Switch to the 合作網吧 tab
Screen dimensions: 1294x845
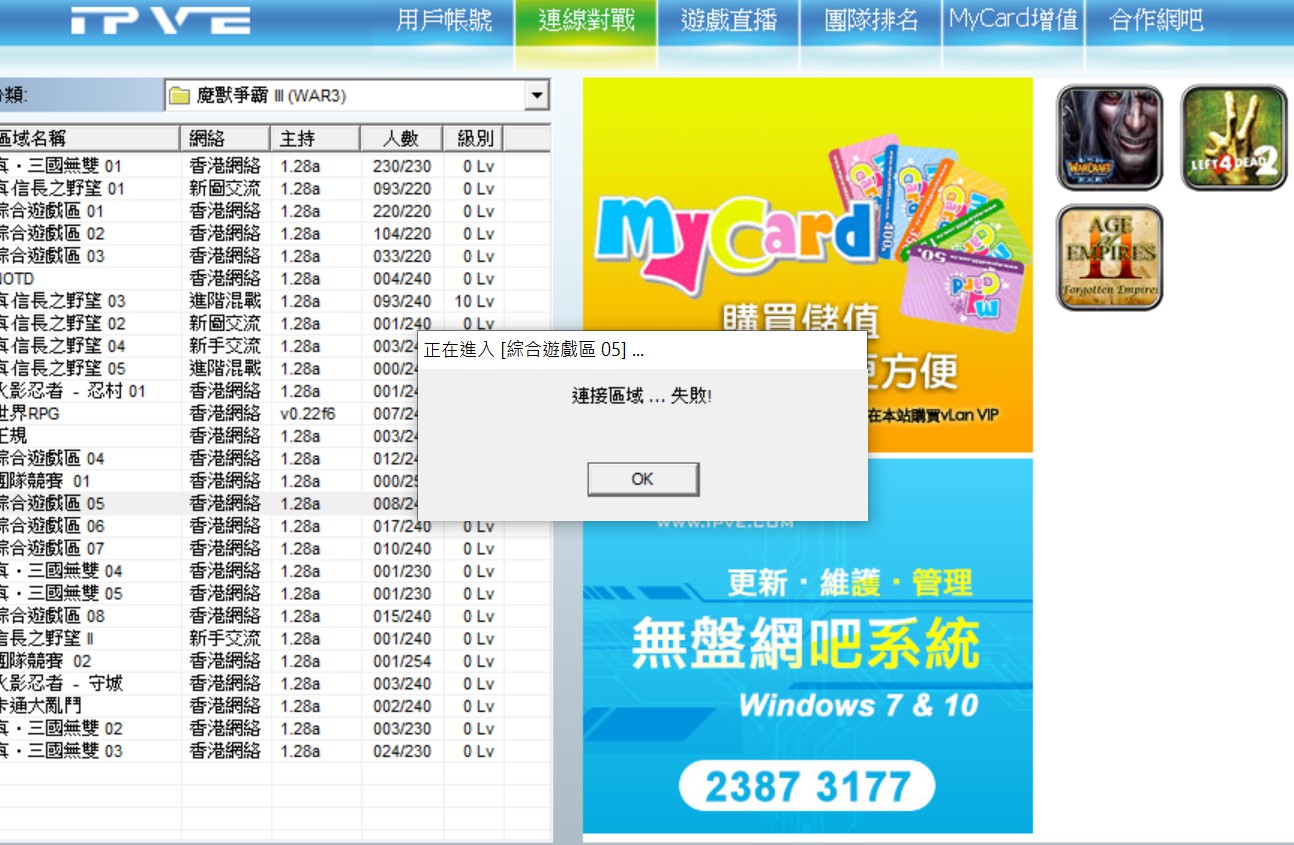click(x=1156, y=20)
